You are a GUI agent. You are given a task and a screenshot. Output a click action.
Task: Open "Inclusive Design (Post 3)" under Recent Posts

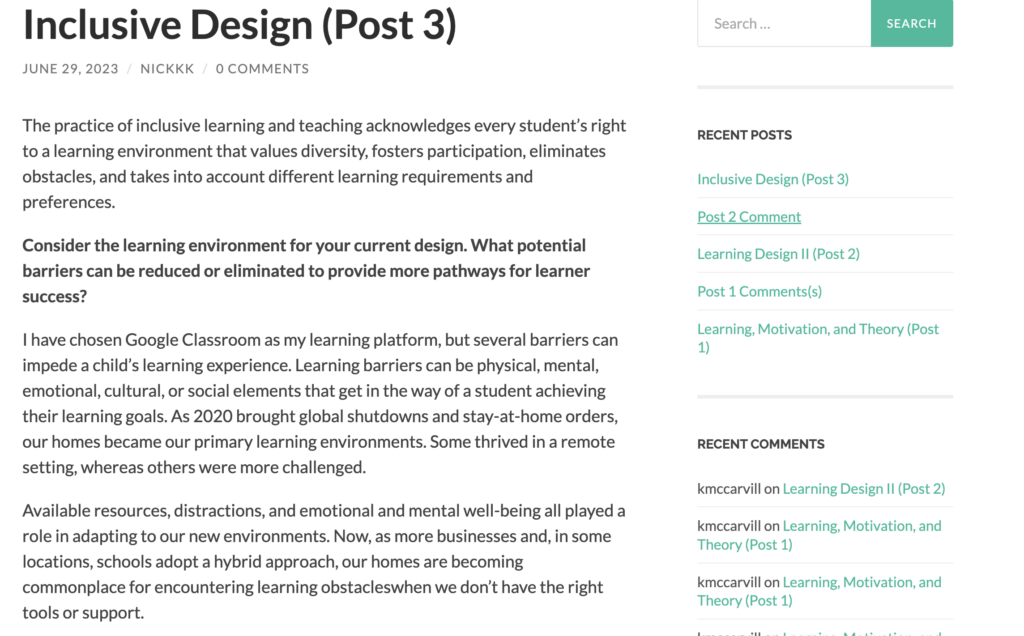pos(772,179)
